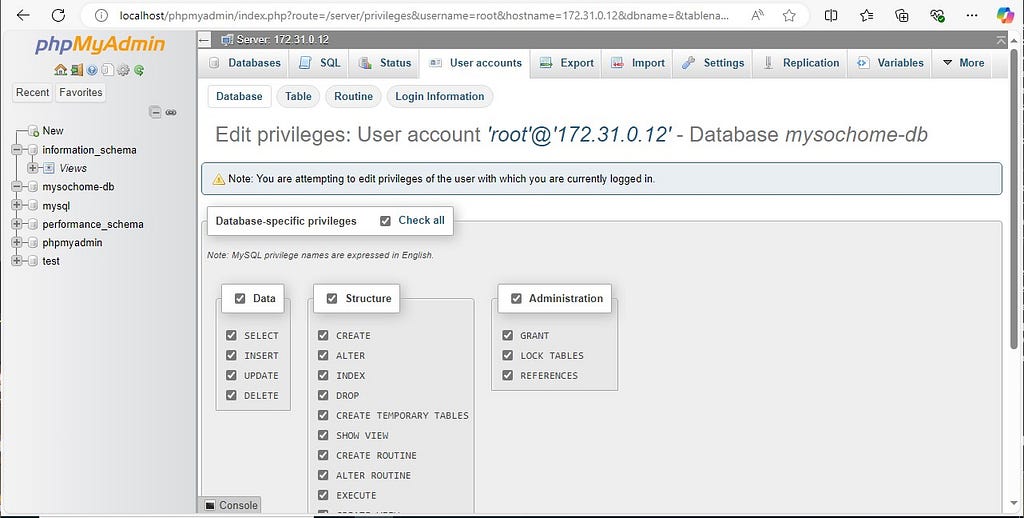Viewport: 1024px width, 518px height.
Task: Add this page to favorites star
Action: coord(789,15)
